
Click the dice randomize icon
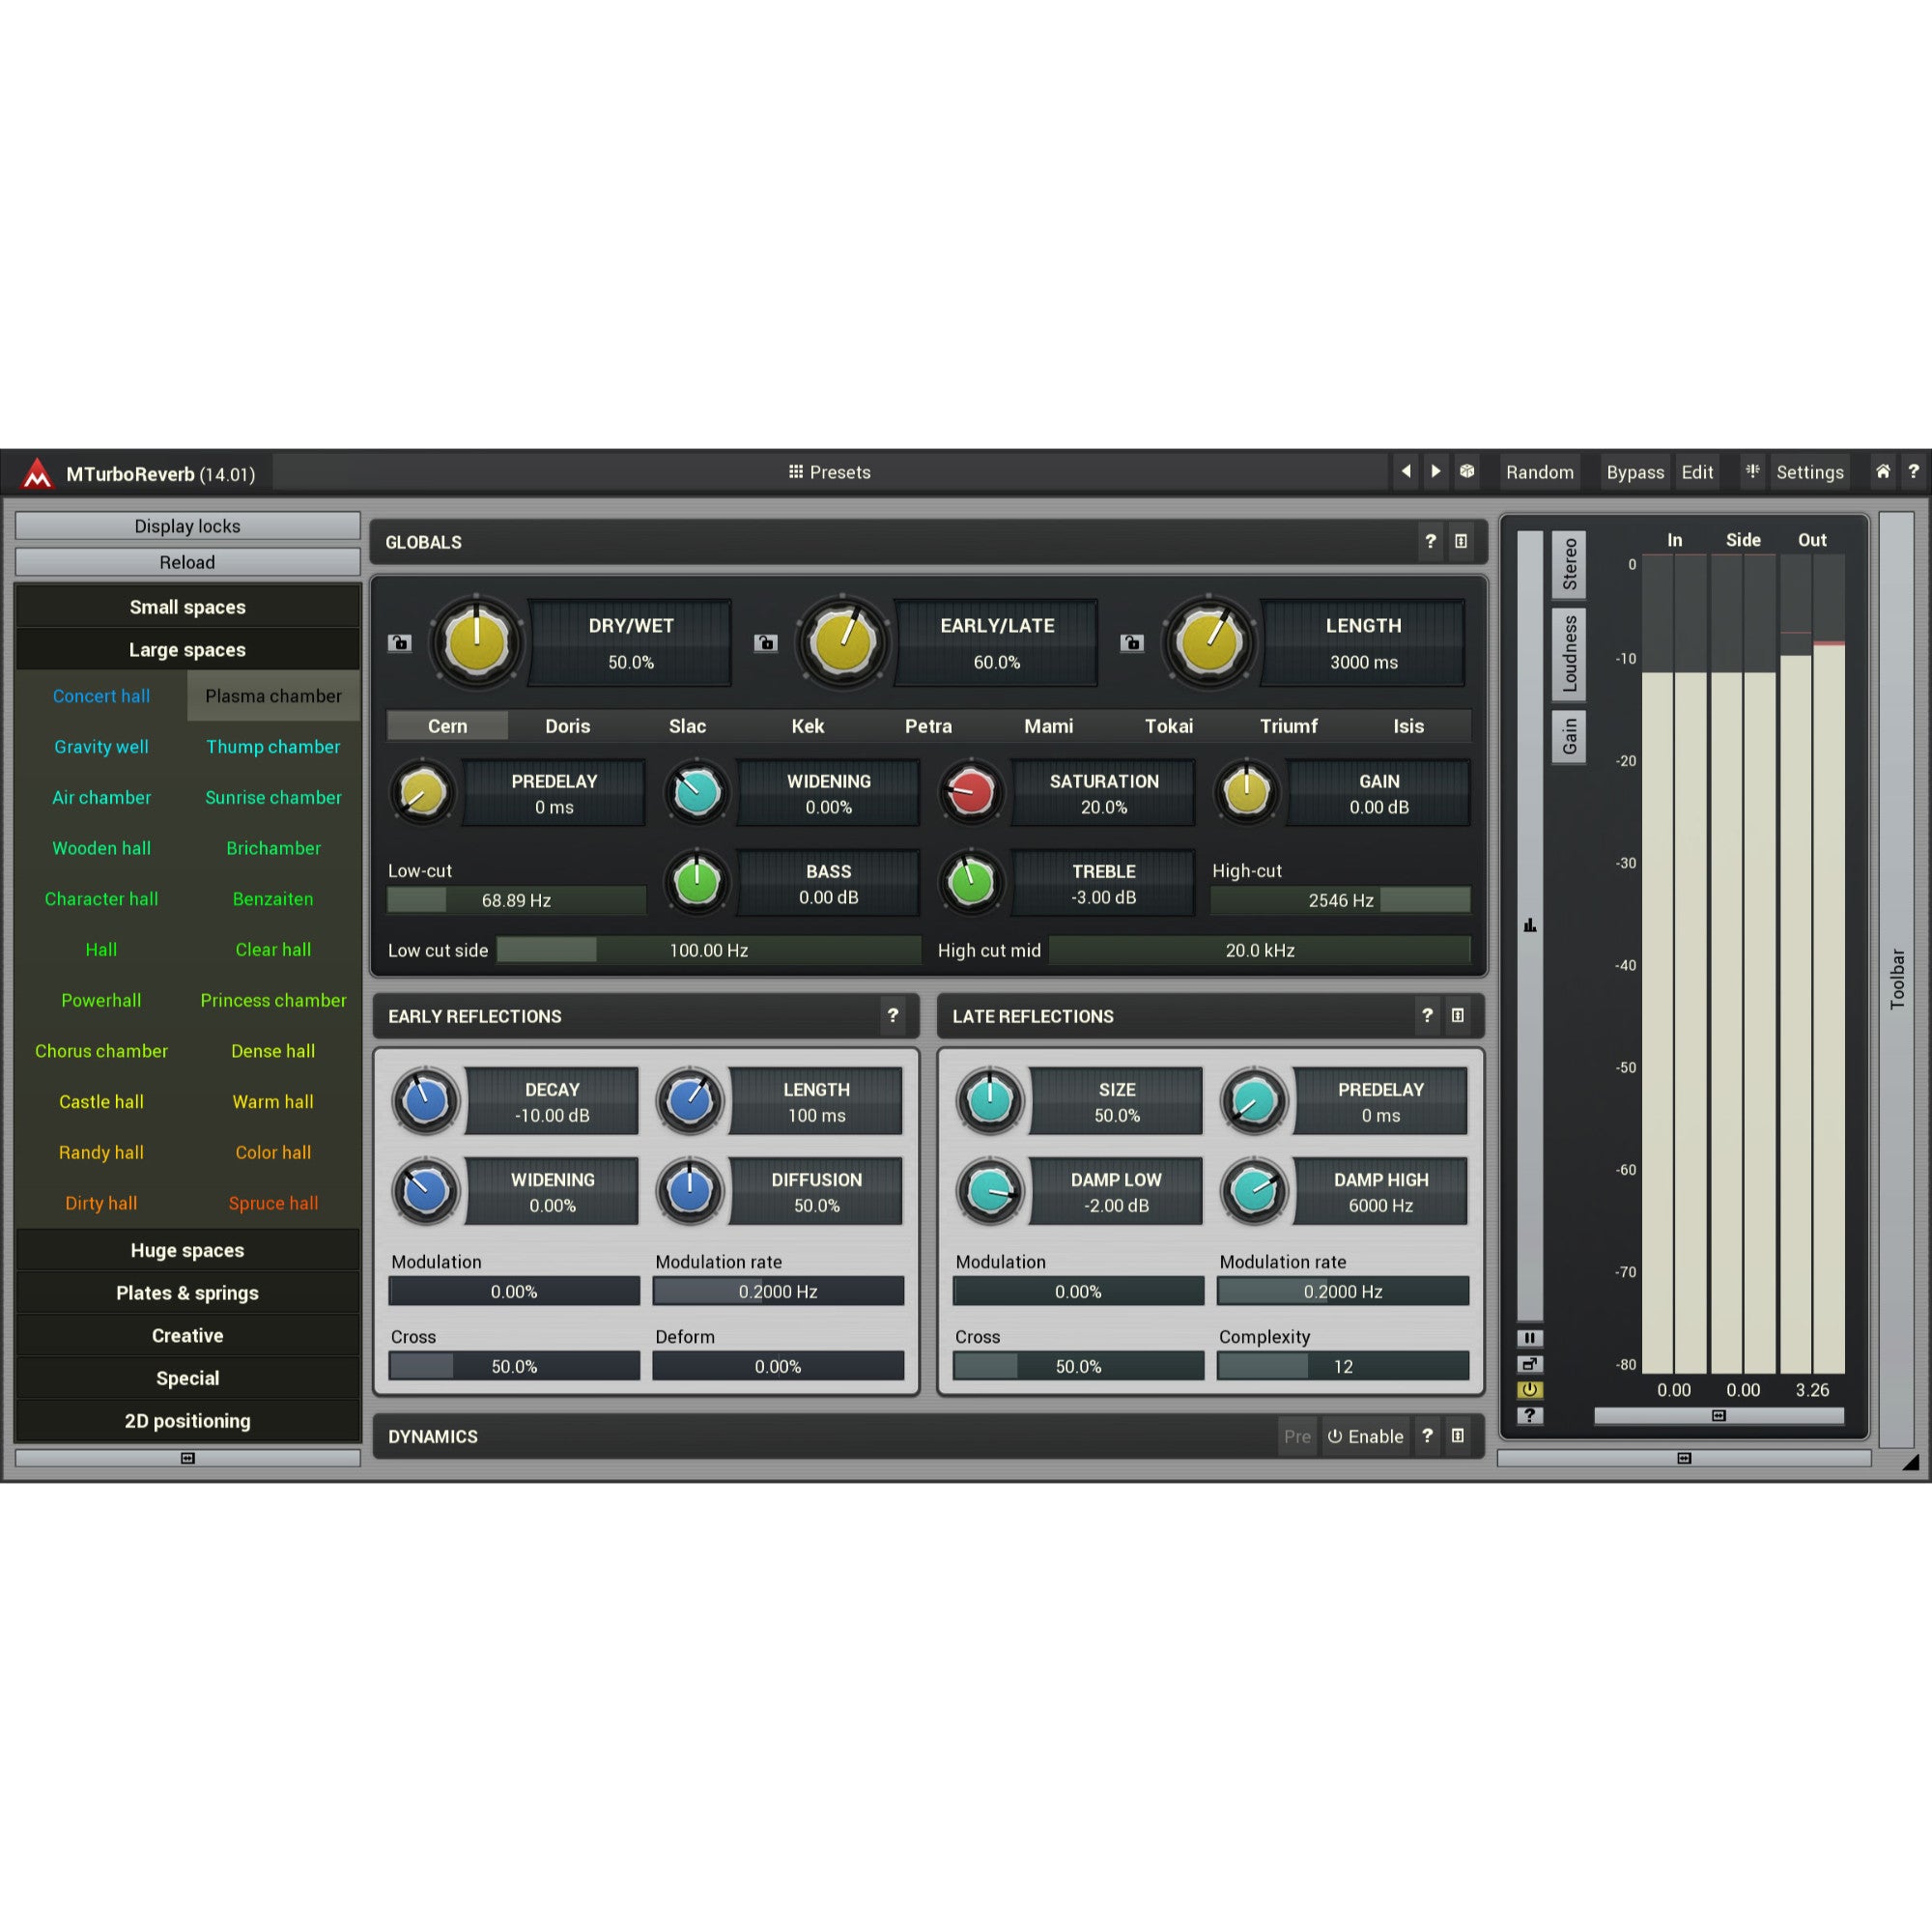[1467, 471]
